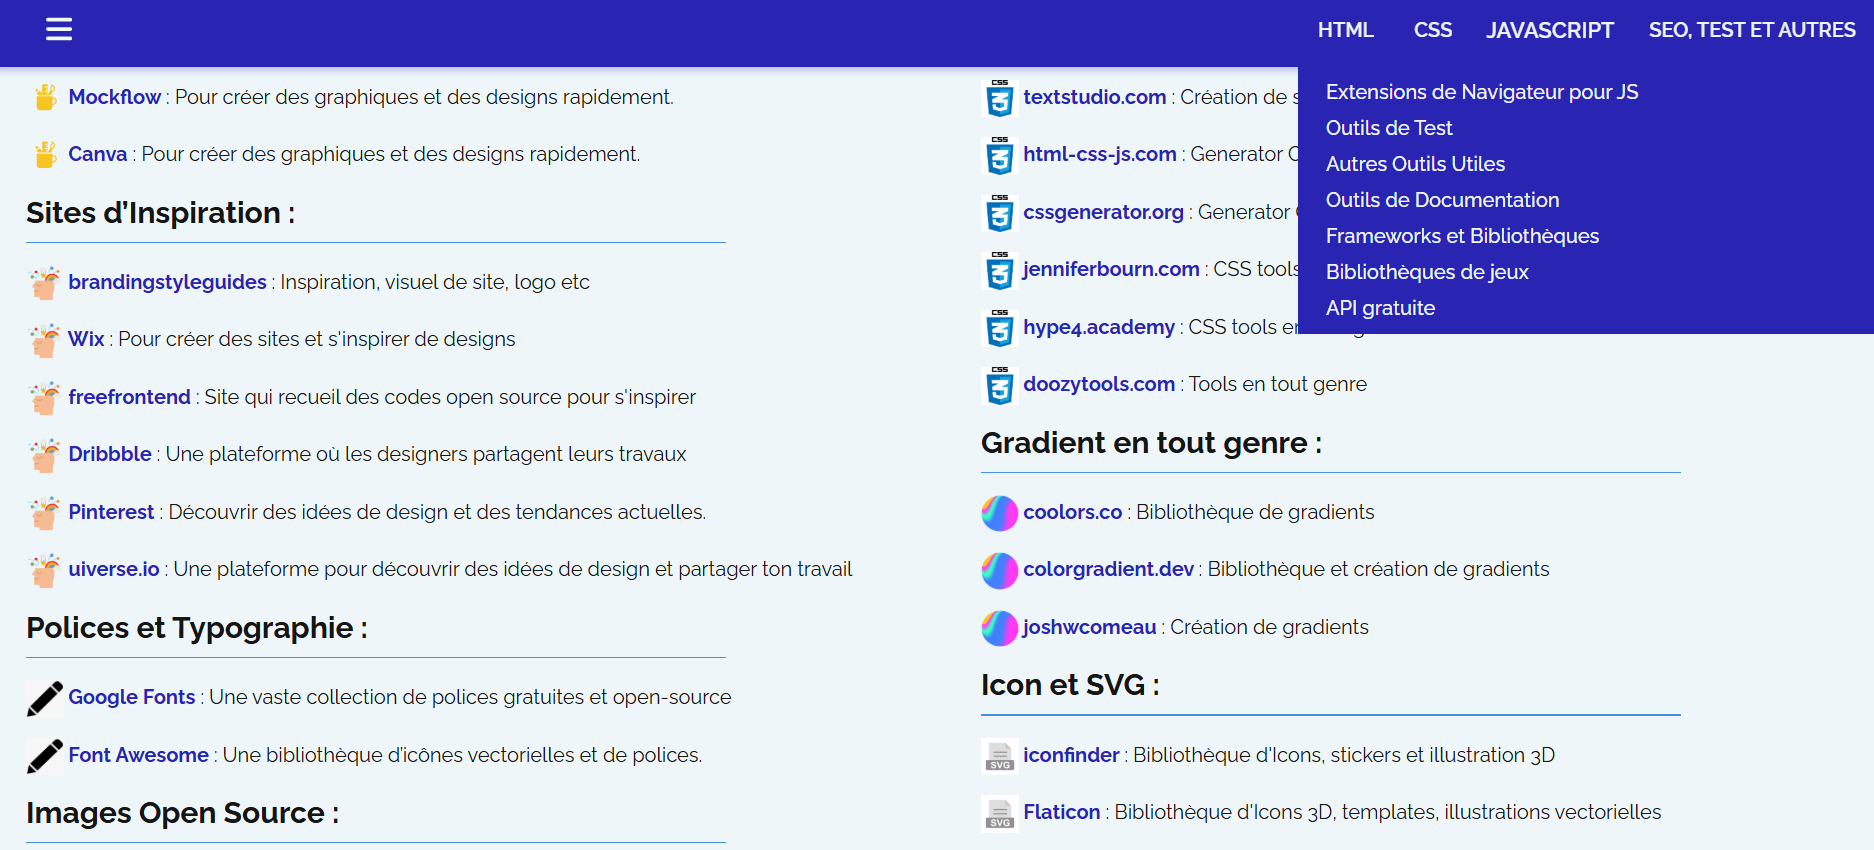This screenshot has width=1874, height=850.
Task: Click the gradient circle beside colorgradient.dev
Action: [1000, 570]
